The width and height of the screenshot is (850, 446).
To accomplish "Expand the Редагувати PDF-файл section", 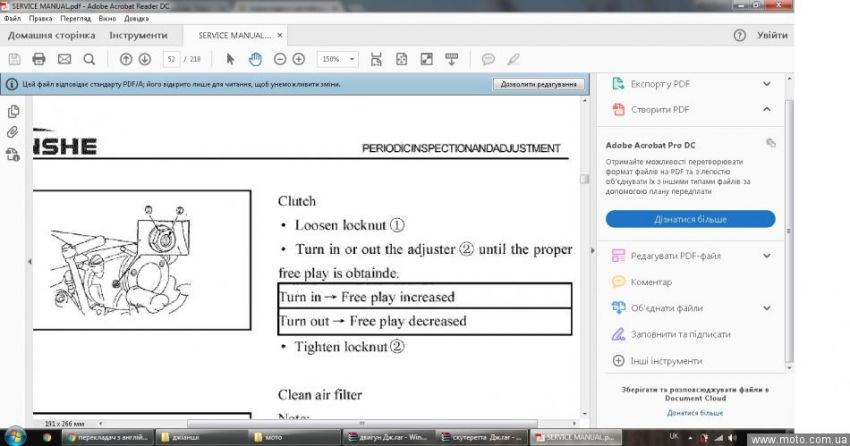I will pyautogui.click(x=767, y=256).
